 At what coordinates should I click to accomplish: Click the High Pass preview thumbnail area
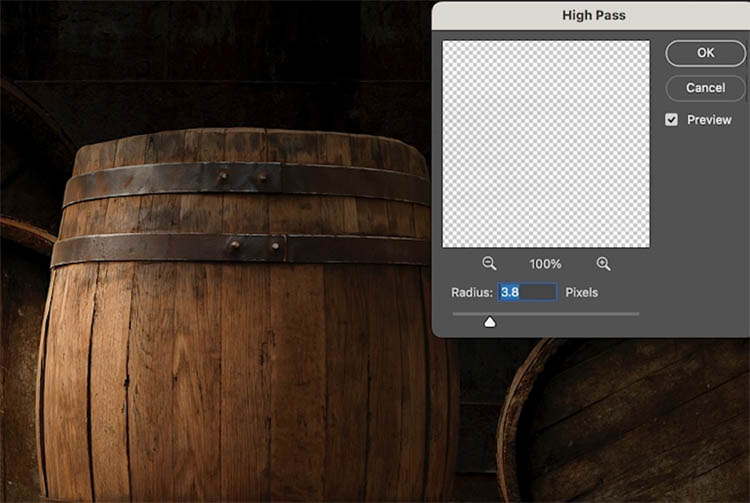pos(546,144)
